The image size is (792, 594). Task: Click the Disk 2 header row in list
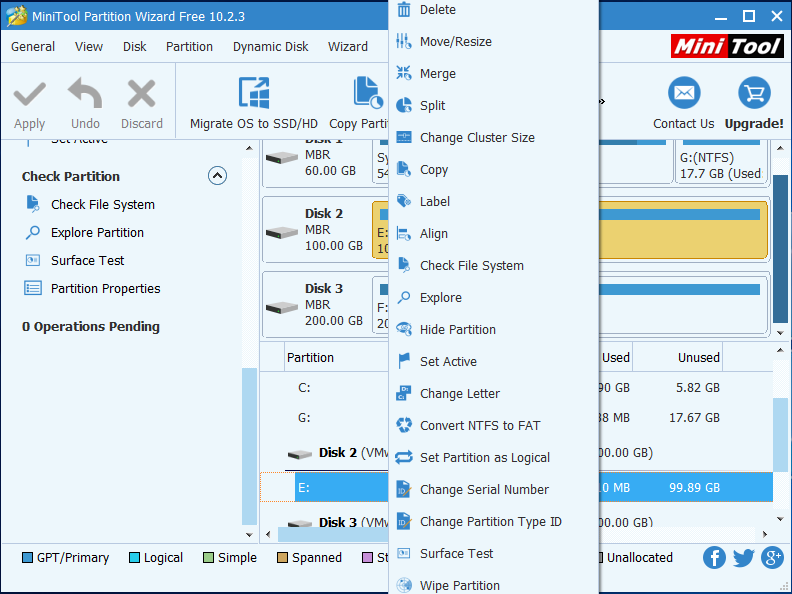coord(516,453)
